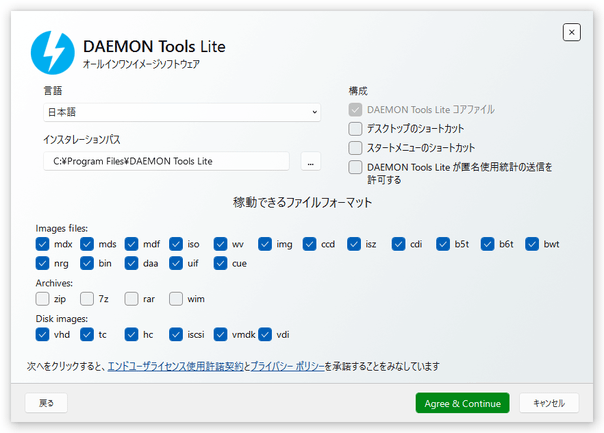Uncheck the iscsi disk image format

(x=176, y=334)
